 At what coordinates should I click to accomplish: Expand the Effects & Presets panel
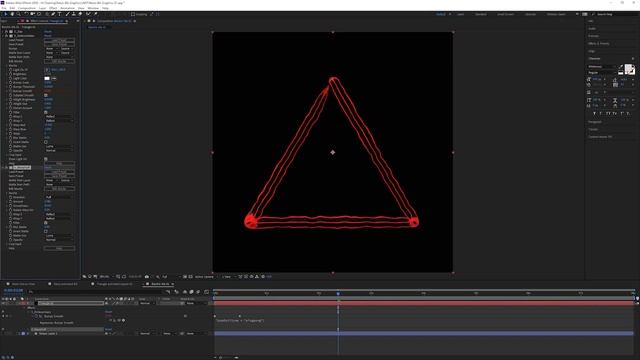coord(599,43)
